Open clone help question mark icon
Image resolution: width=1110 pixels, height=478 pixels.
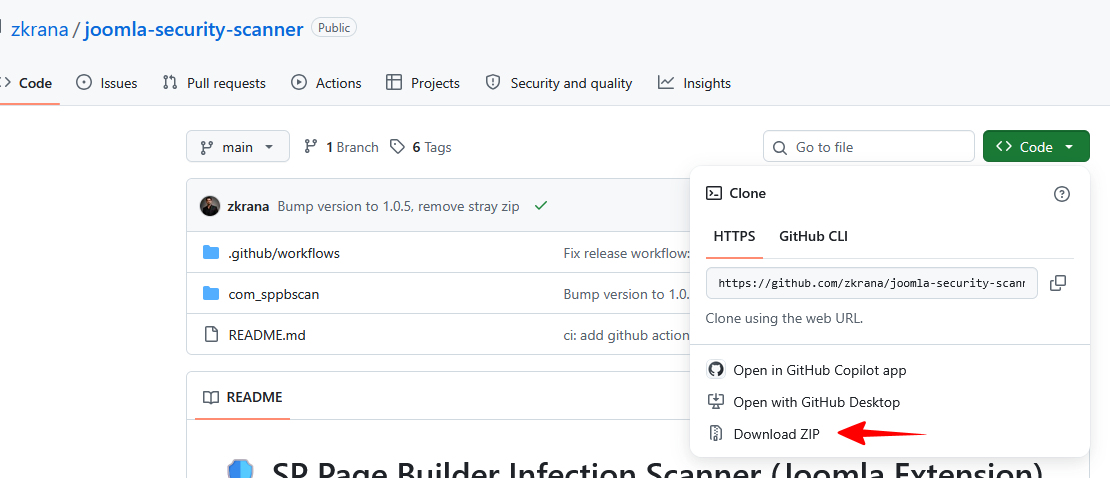(x=1062, y=194)
